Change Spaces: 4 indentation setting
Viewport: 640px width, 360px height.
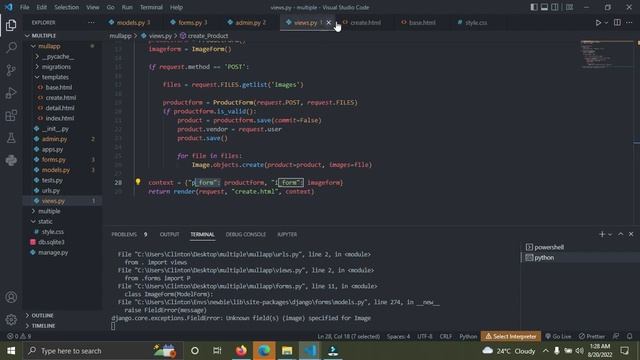[x=398, y=336]
